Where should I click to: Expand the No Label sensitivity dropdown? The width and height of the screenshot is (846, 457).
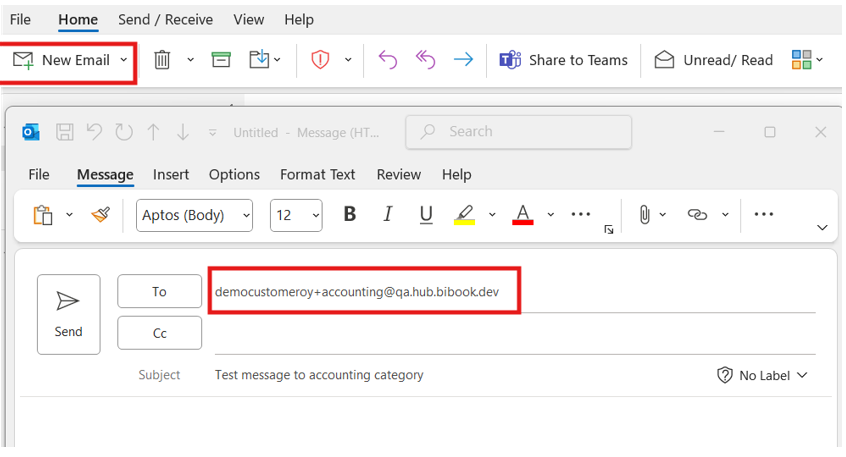[762, 376]
